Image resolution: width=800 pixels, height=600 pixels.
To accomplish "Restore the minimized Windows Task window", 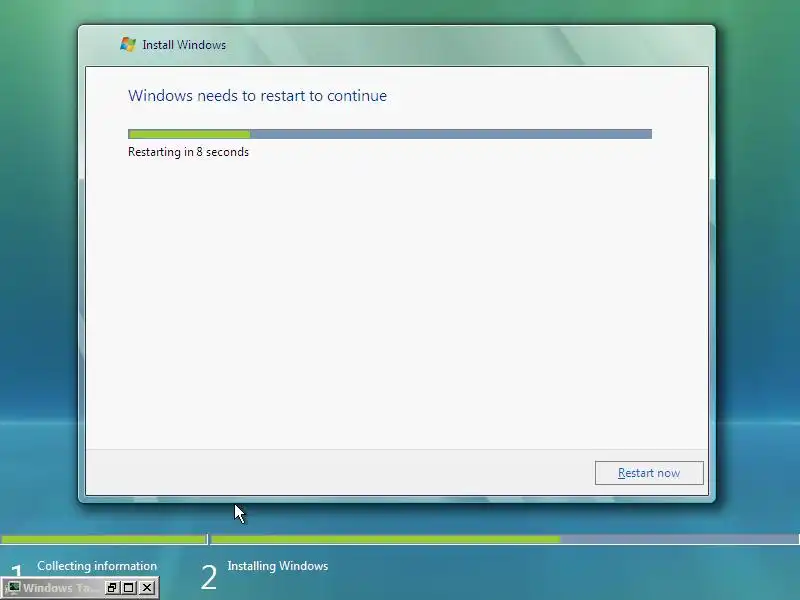I will pyautogui.click(x=112, y=588).
